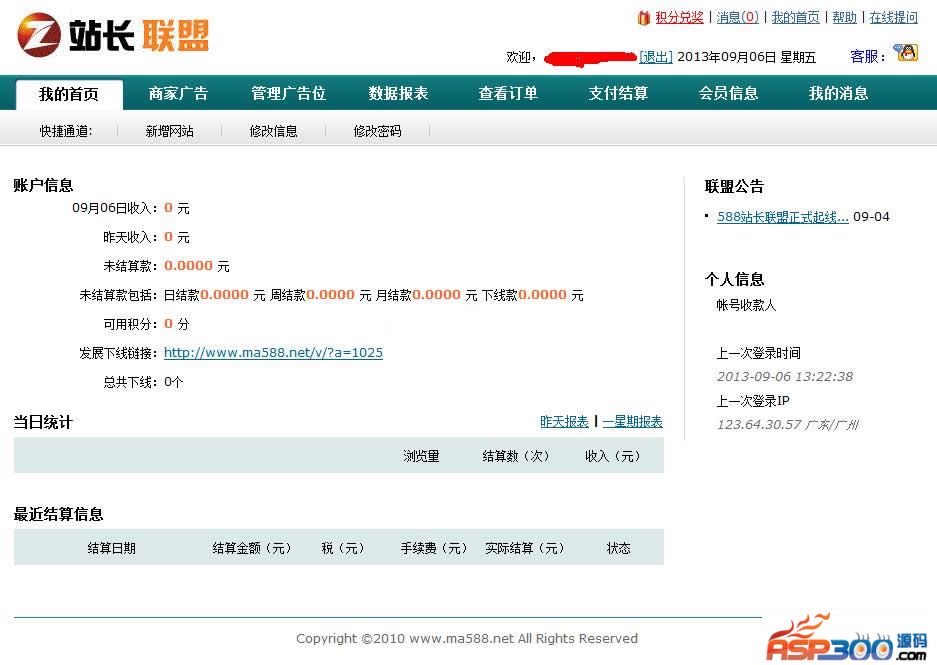Viewport: 937px width, 665px height.
Task: Open the 帮助 link
Action: coord(844,17)
